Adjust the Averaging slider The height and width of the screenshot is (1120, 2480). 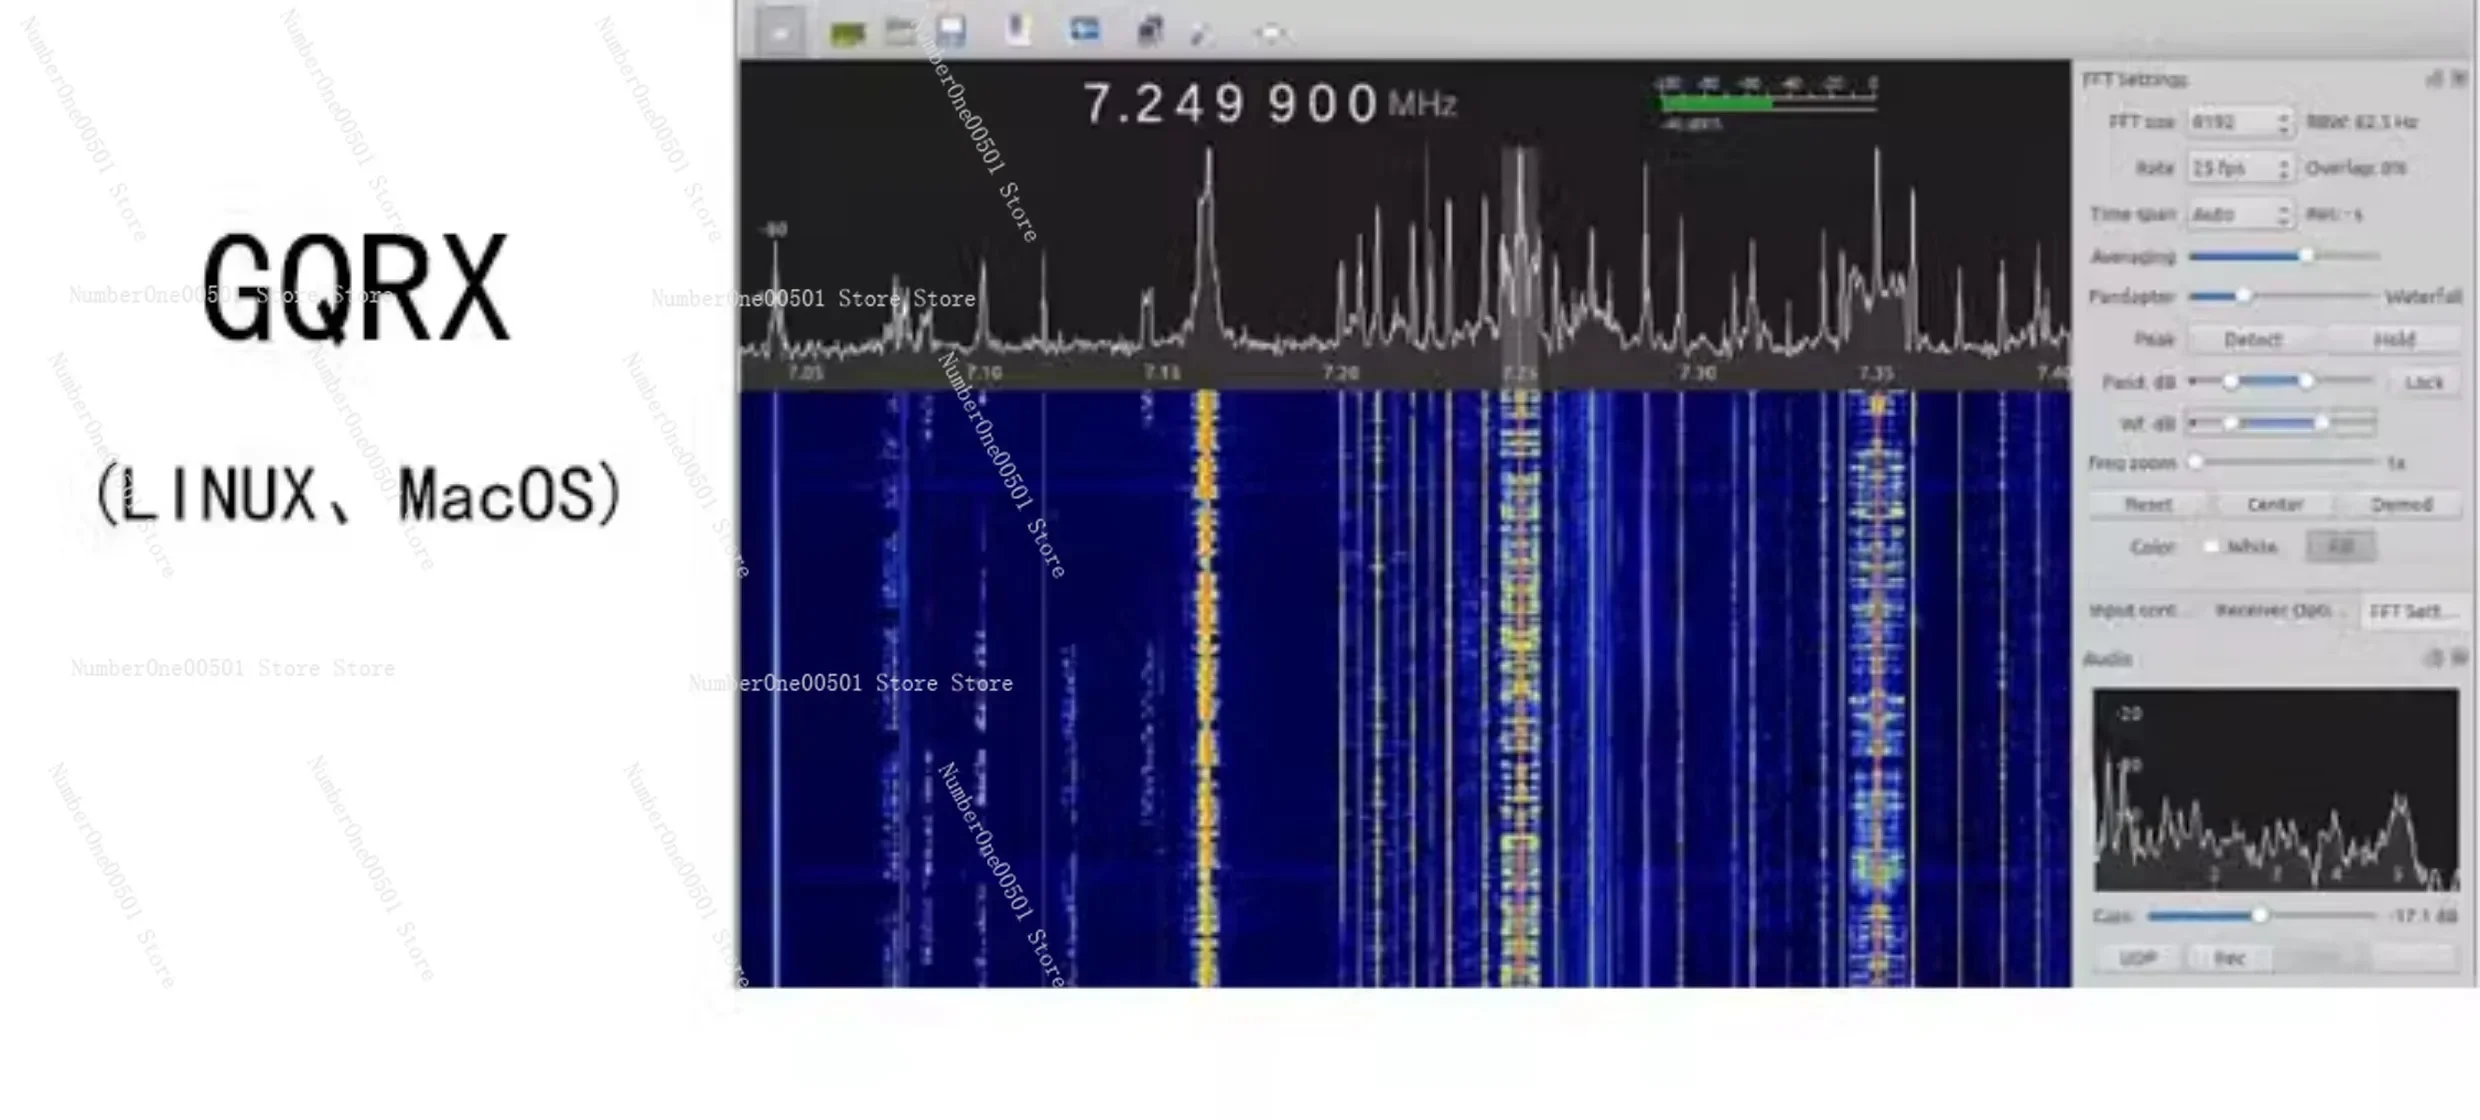click(2284, 256)
